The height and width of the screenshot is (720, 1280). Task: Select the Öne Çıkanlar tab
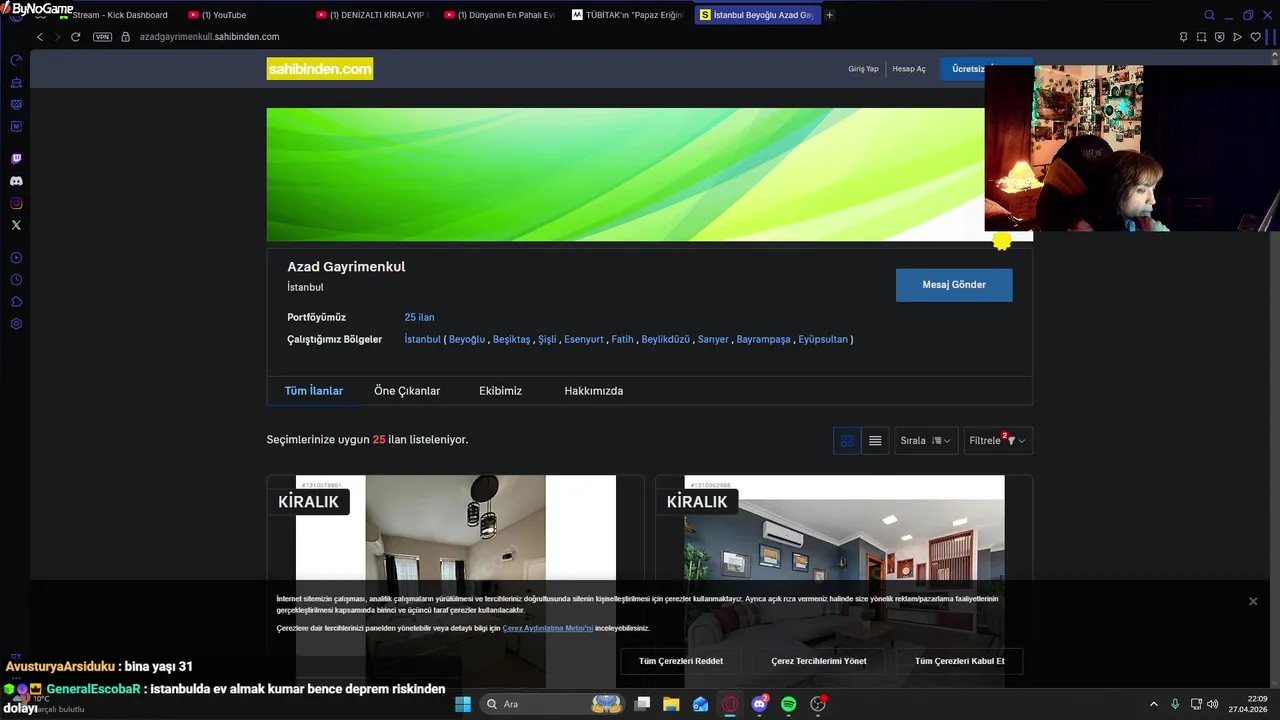[407, 391]
